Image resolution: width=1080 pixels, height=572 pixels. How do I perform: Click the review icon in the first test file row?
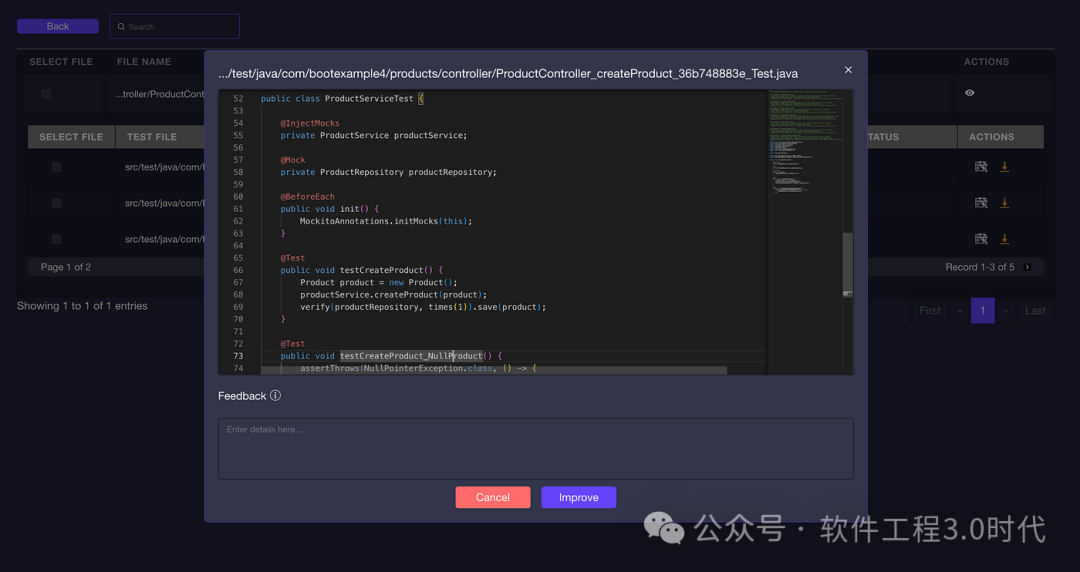(981, 167)
